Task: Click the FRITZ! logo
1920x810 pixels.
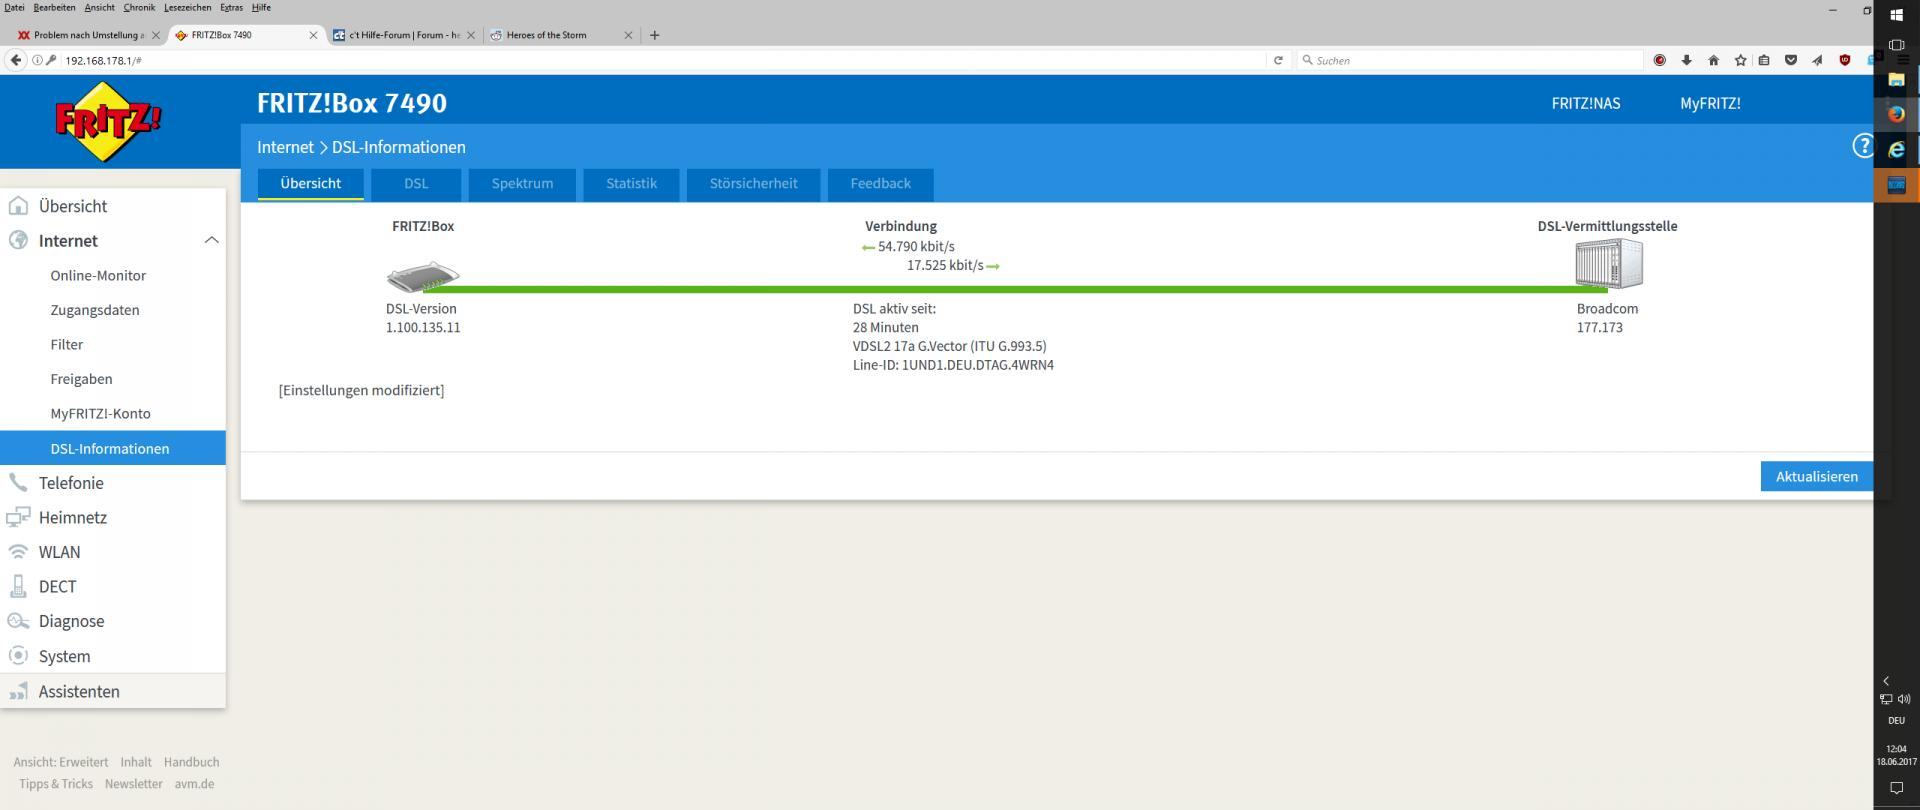Action: (x=108, y=122)
